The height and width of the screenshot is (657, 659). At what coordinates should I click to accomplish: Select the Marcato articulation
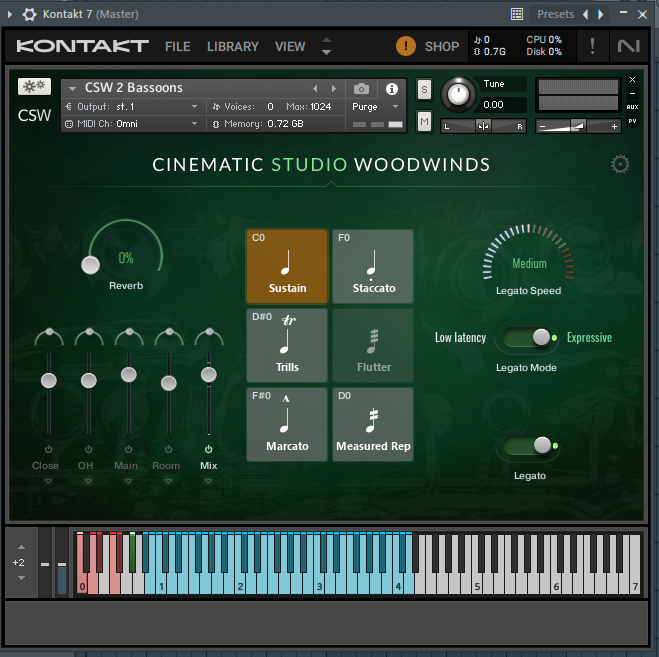point(287,424)
